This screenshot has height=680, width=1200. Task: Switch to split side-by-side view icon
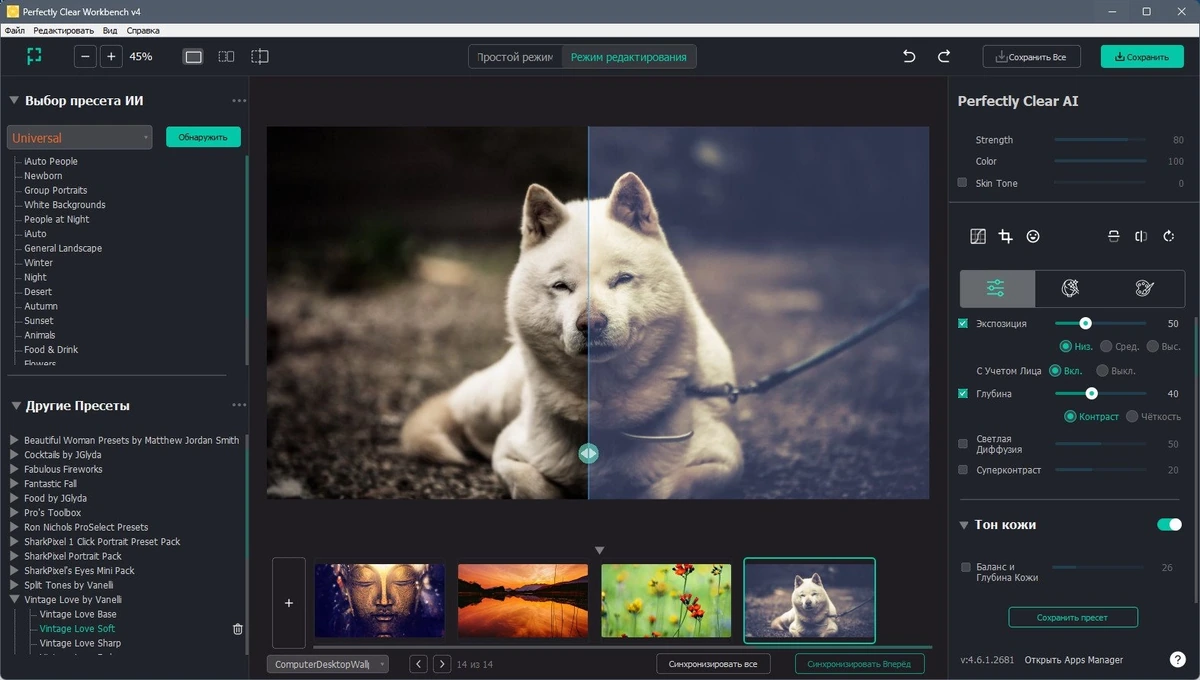tap(226, 57)
